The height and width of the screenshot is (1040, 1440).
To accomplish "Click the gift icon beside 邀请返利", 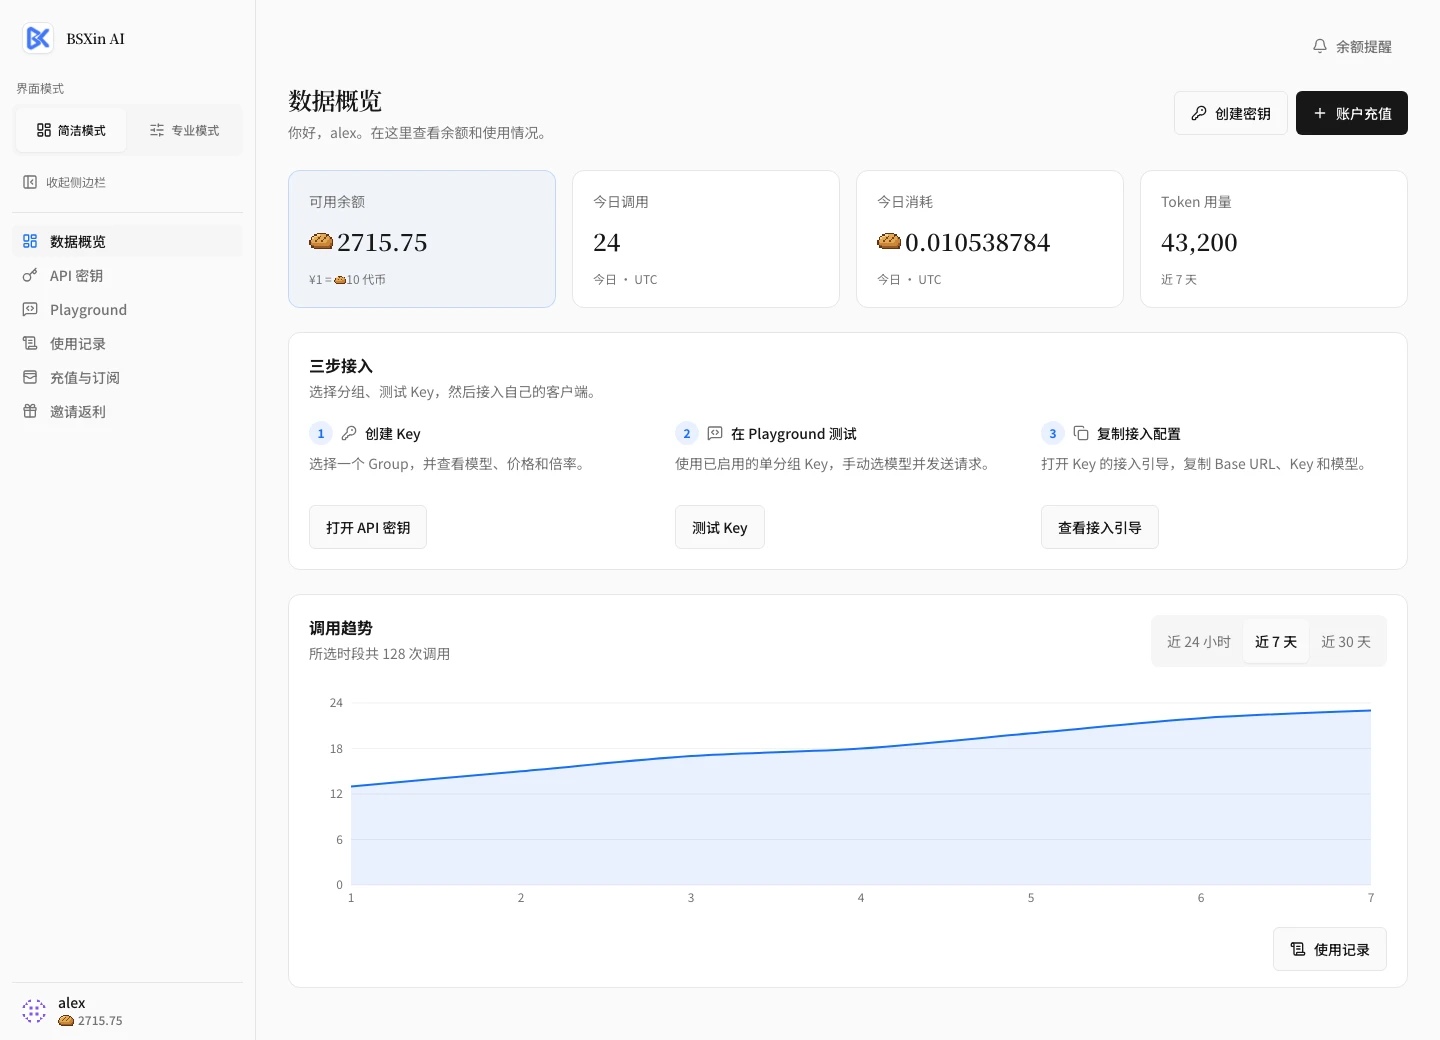I will (30, 411).
